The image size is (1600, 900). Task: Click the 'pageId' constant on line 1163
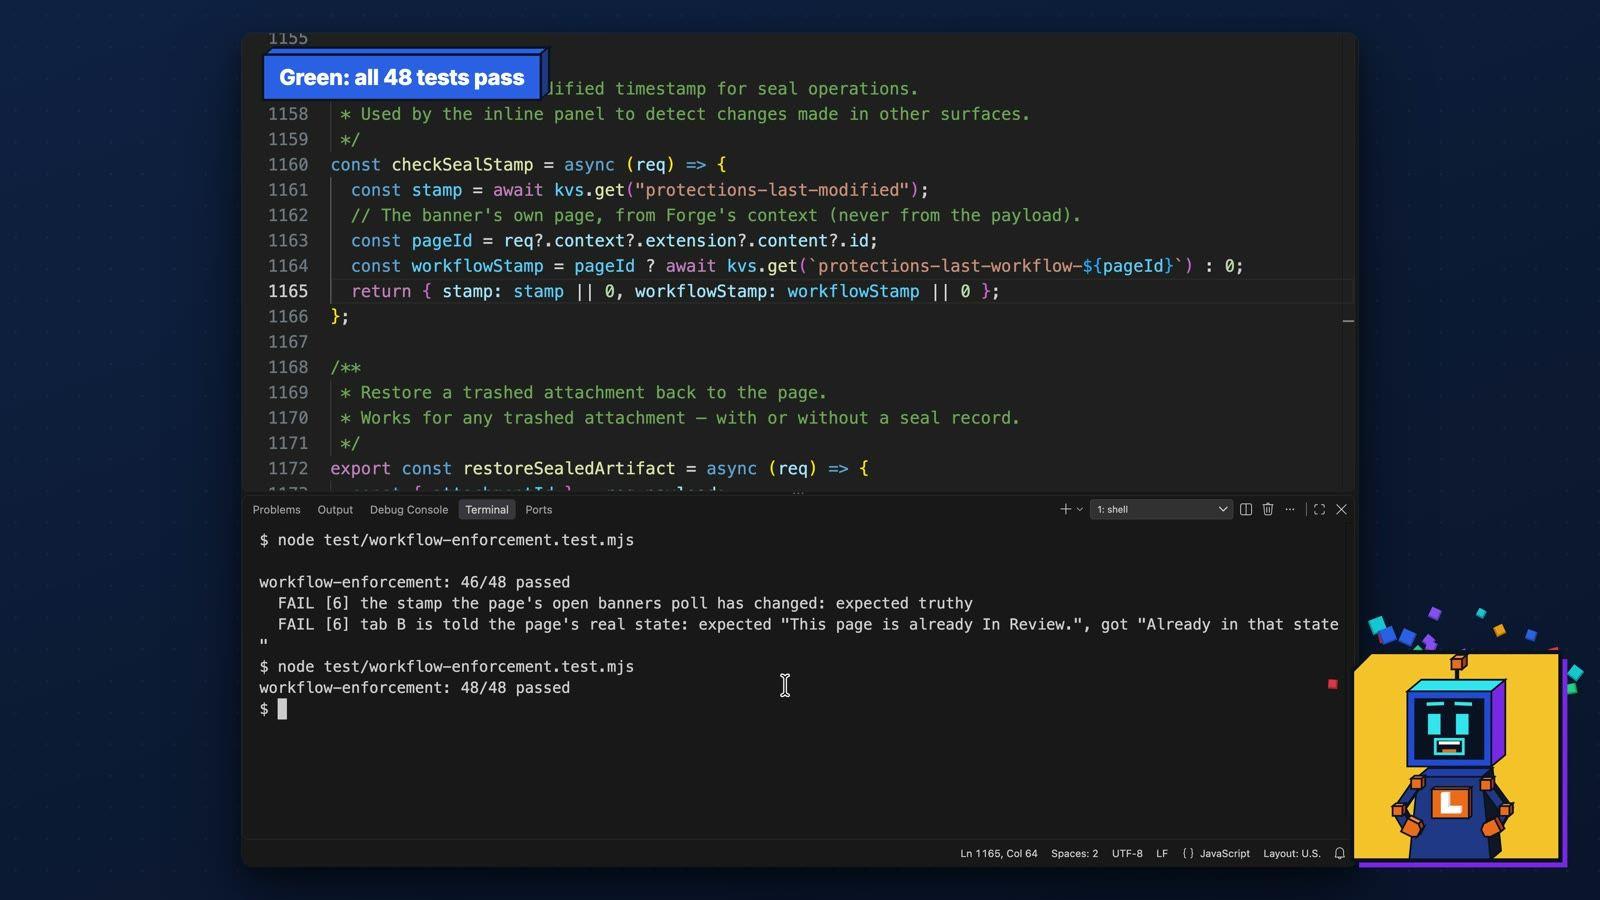click(441, 241)
